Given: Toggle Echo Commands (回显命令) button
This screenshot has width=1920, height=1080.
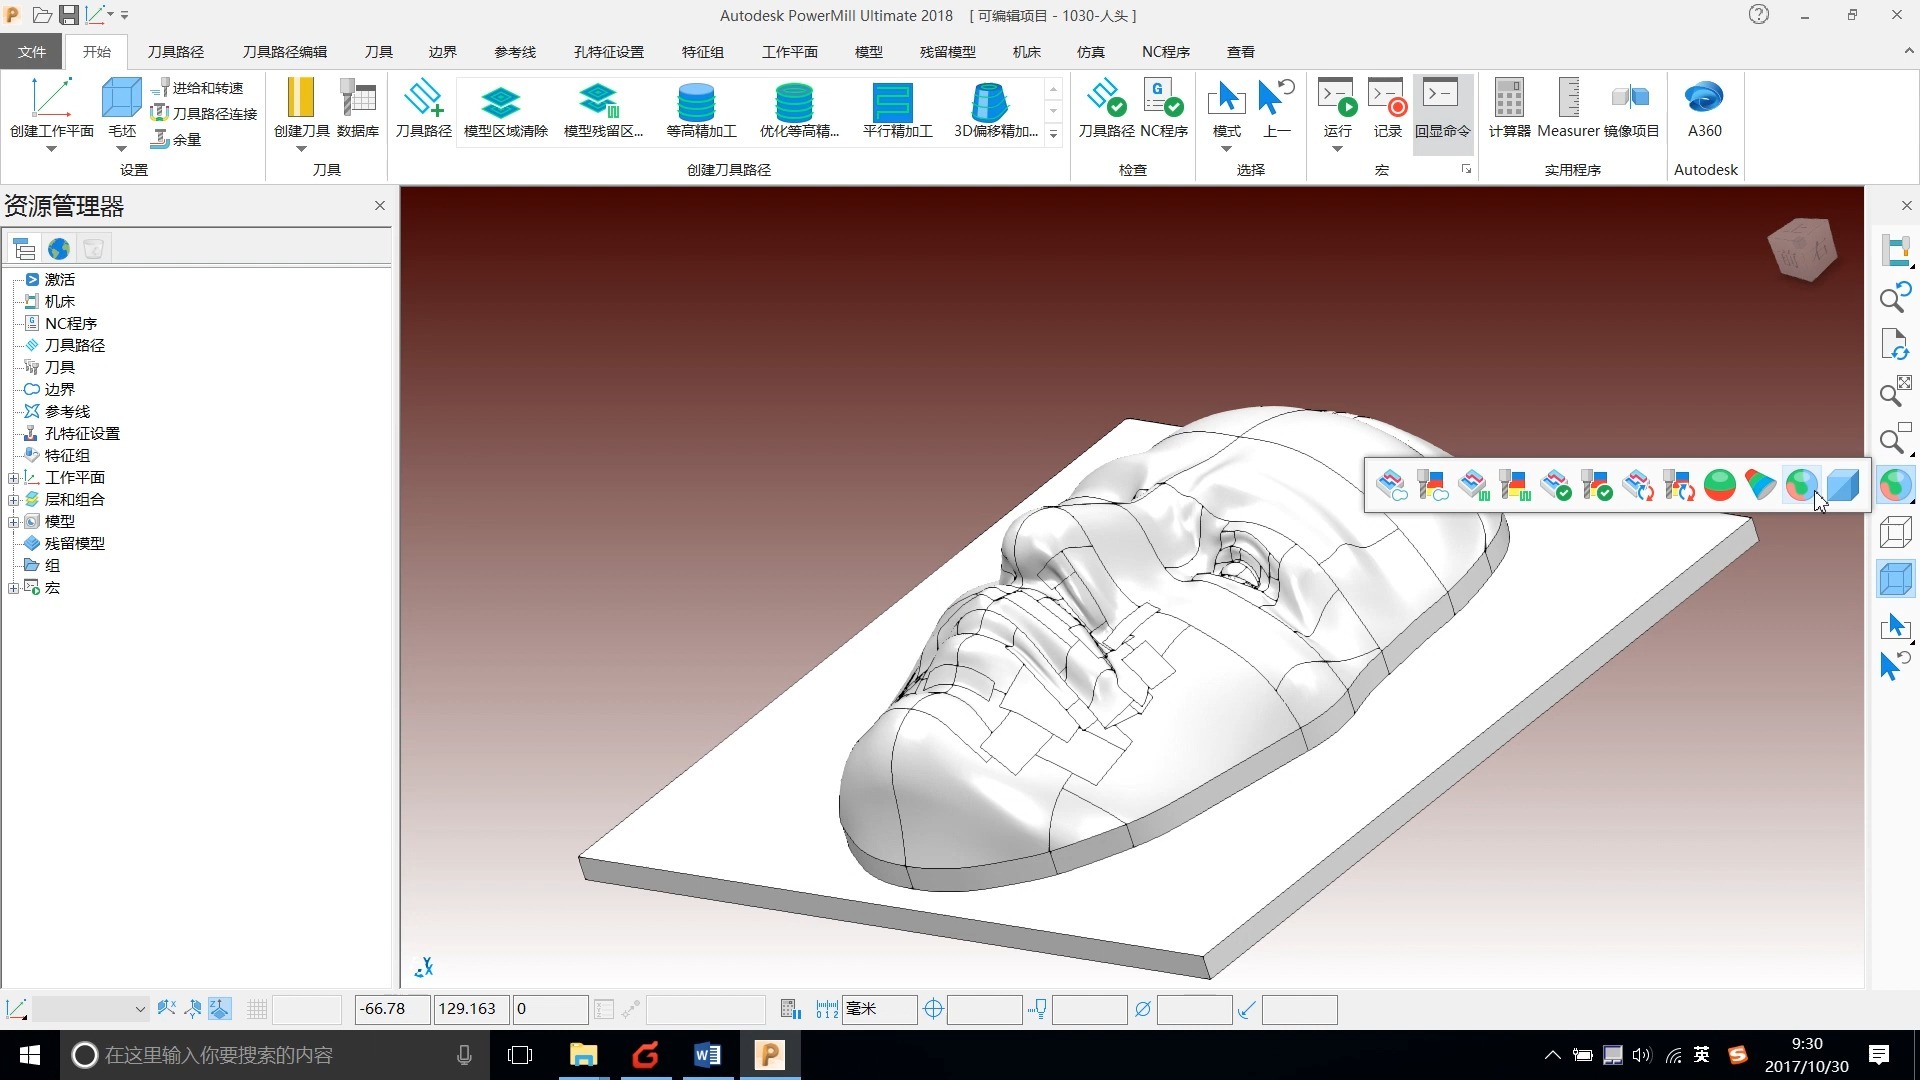Looking at the screenshot, I should pyautogui.click(x=1442, y=110).
